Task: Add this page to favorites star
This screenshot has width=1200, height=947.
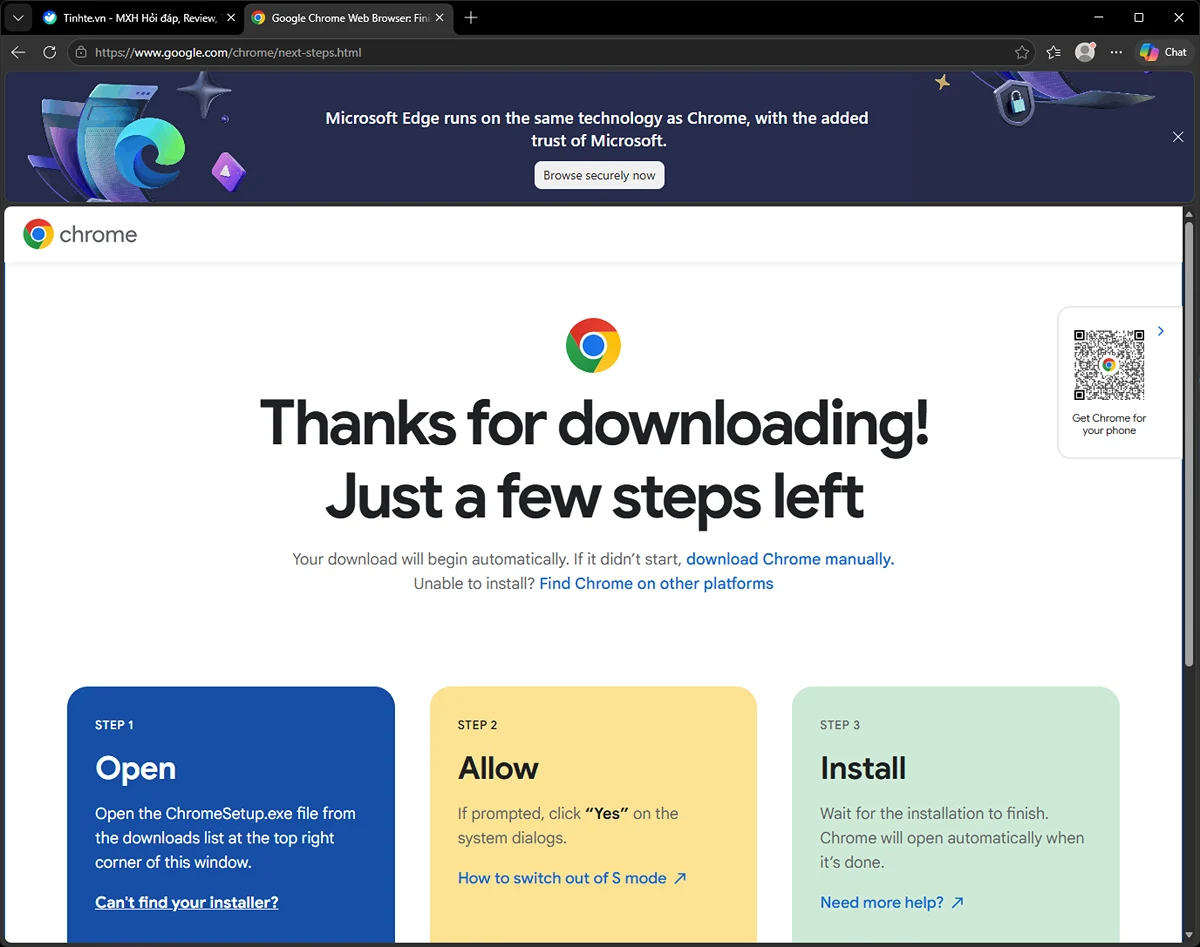Action: click(1021, 52)
